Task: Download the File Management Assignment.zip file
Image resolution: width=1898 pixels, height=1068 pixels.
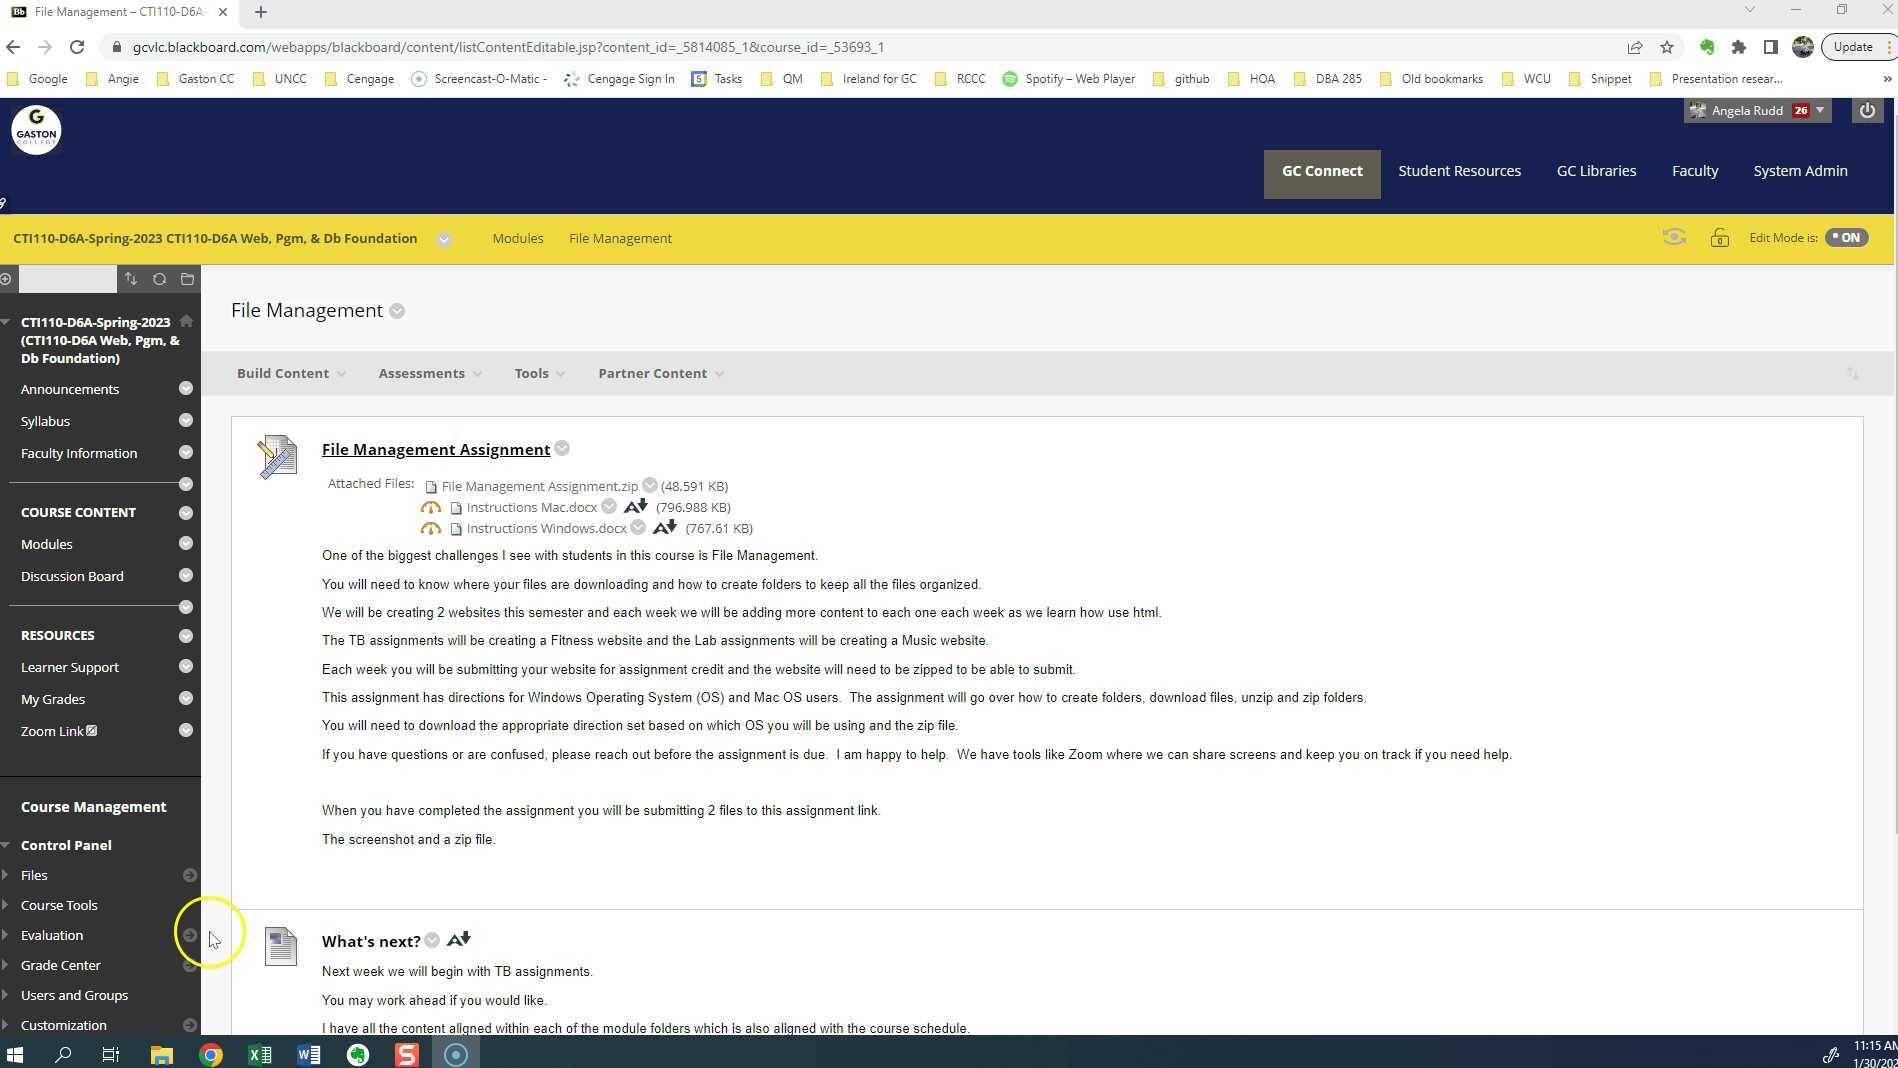Action: tap(539, 486)
